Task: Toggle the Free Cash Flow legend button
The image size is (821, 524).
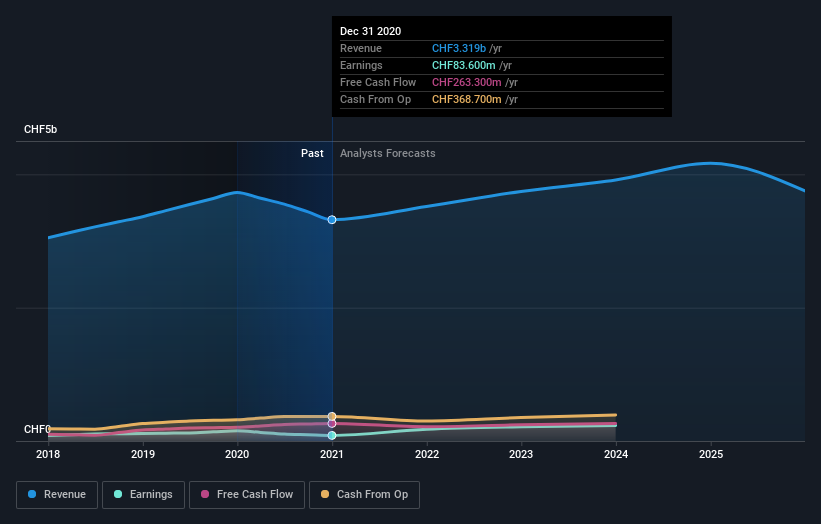Action: (247, 495)
